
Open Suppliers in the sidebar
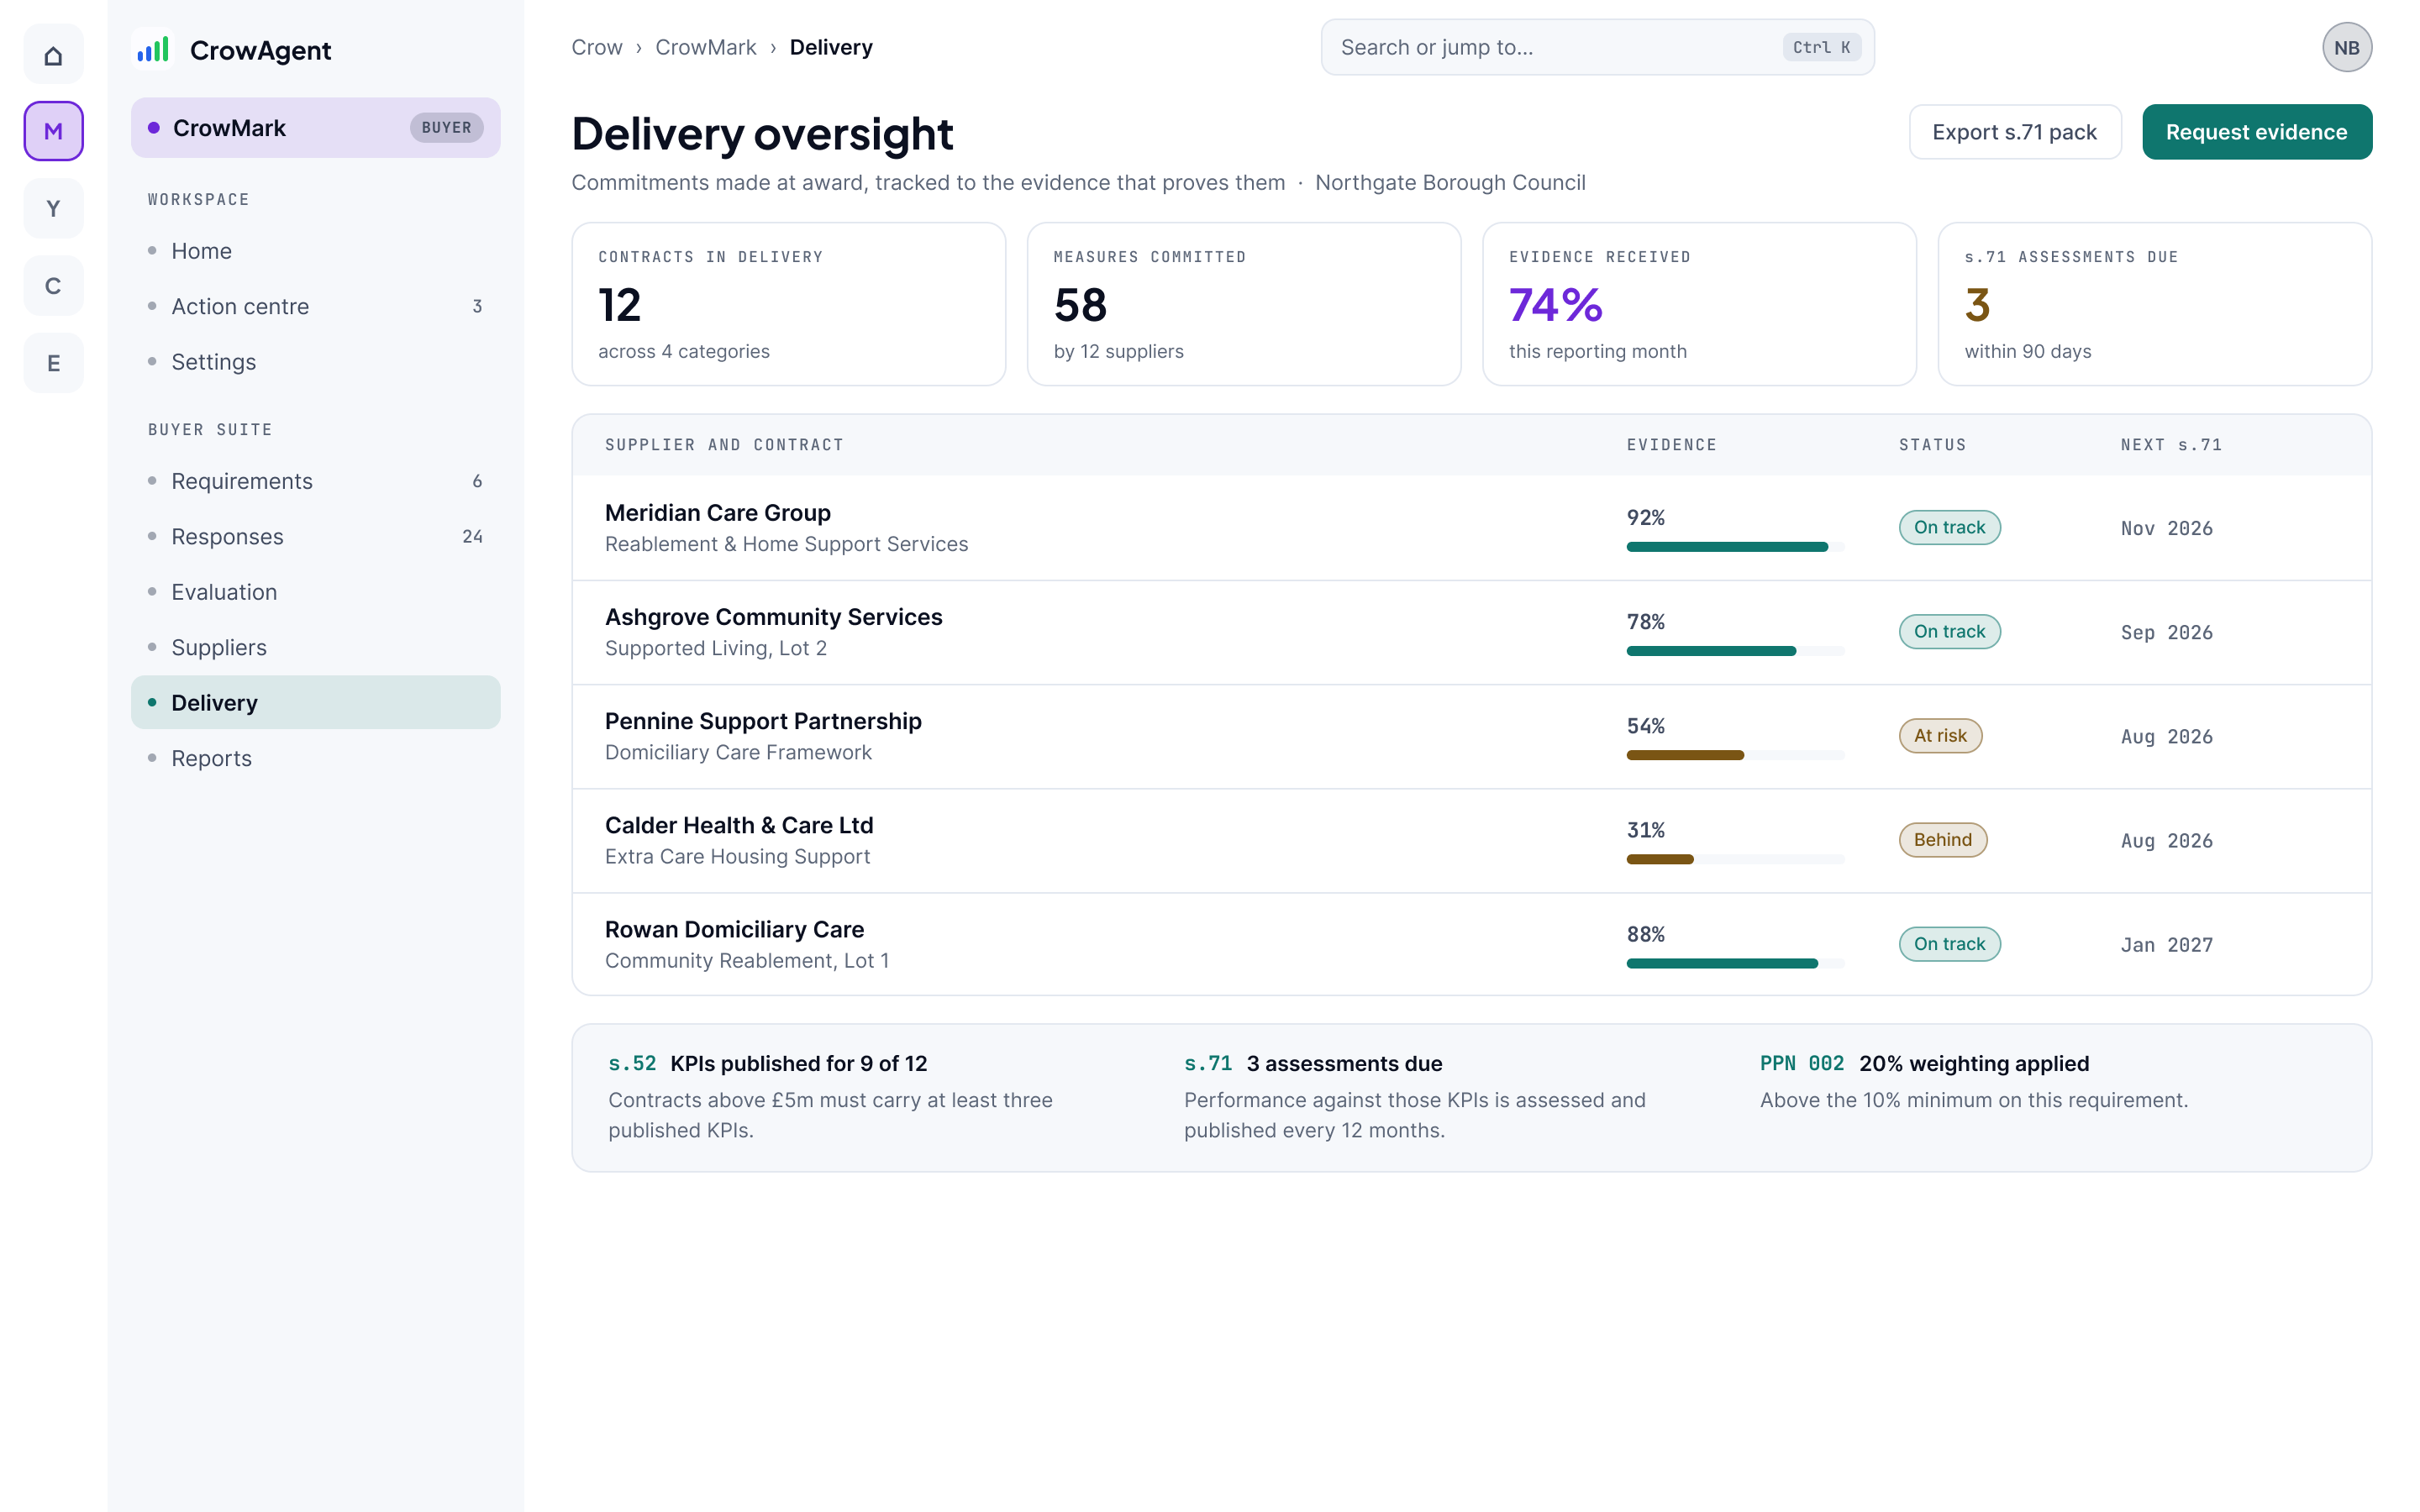[316, 647]
